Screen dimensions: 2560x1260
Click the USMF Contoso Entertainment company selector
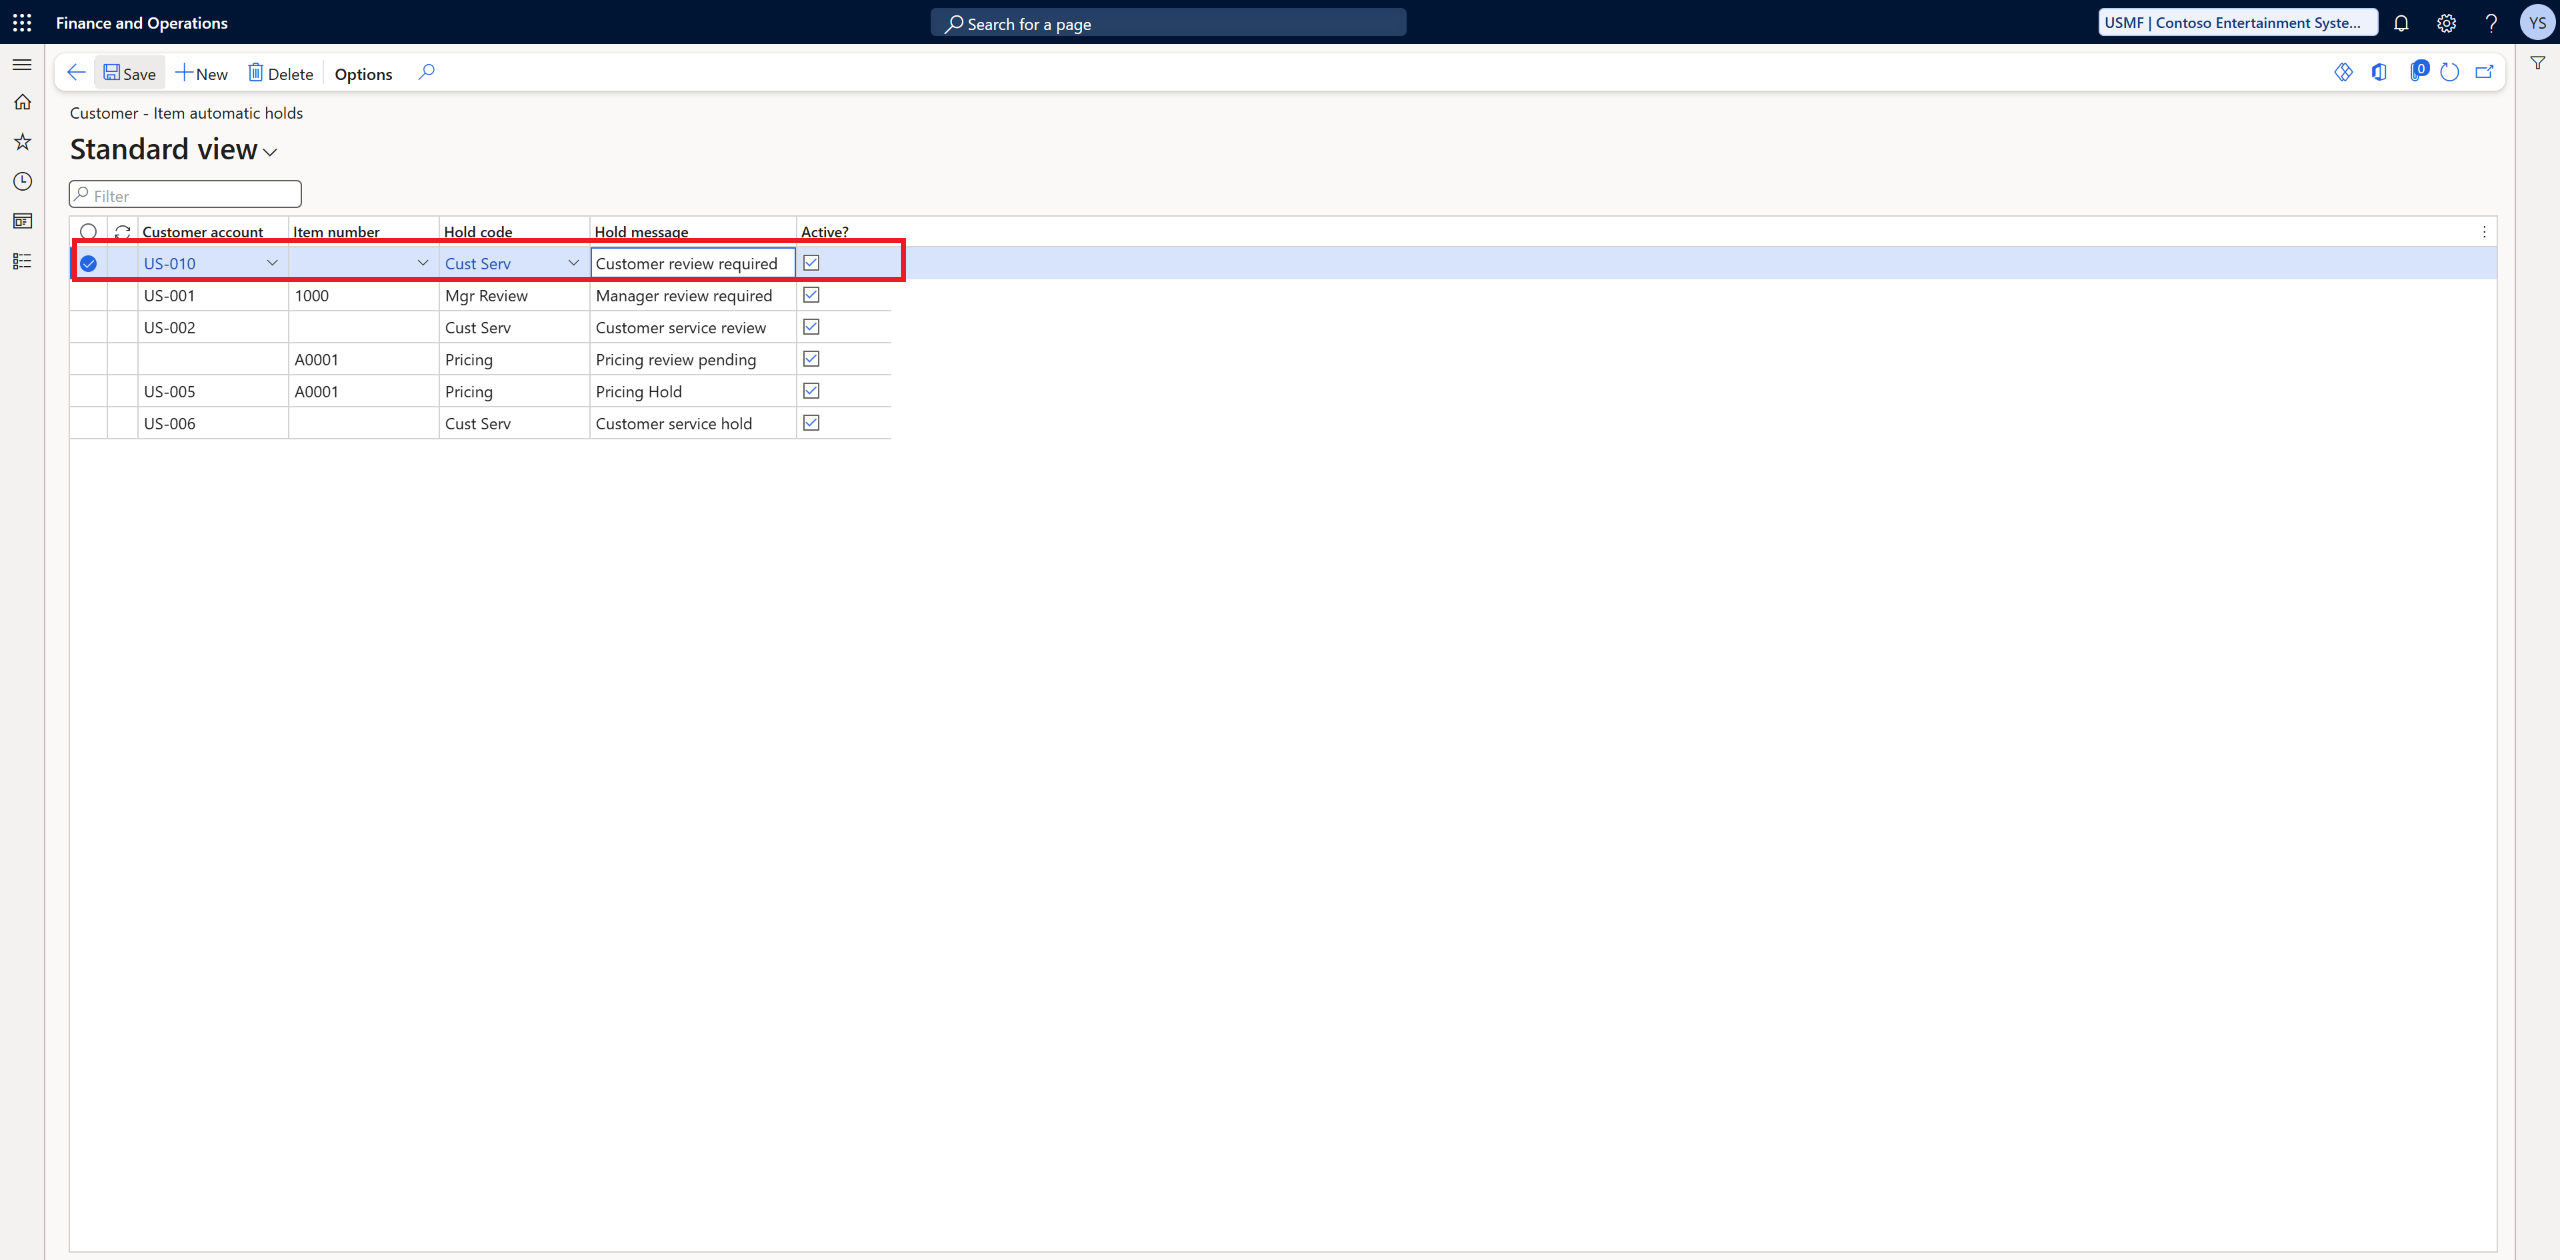point(2236,22)
